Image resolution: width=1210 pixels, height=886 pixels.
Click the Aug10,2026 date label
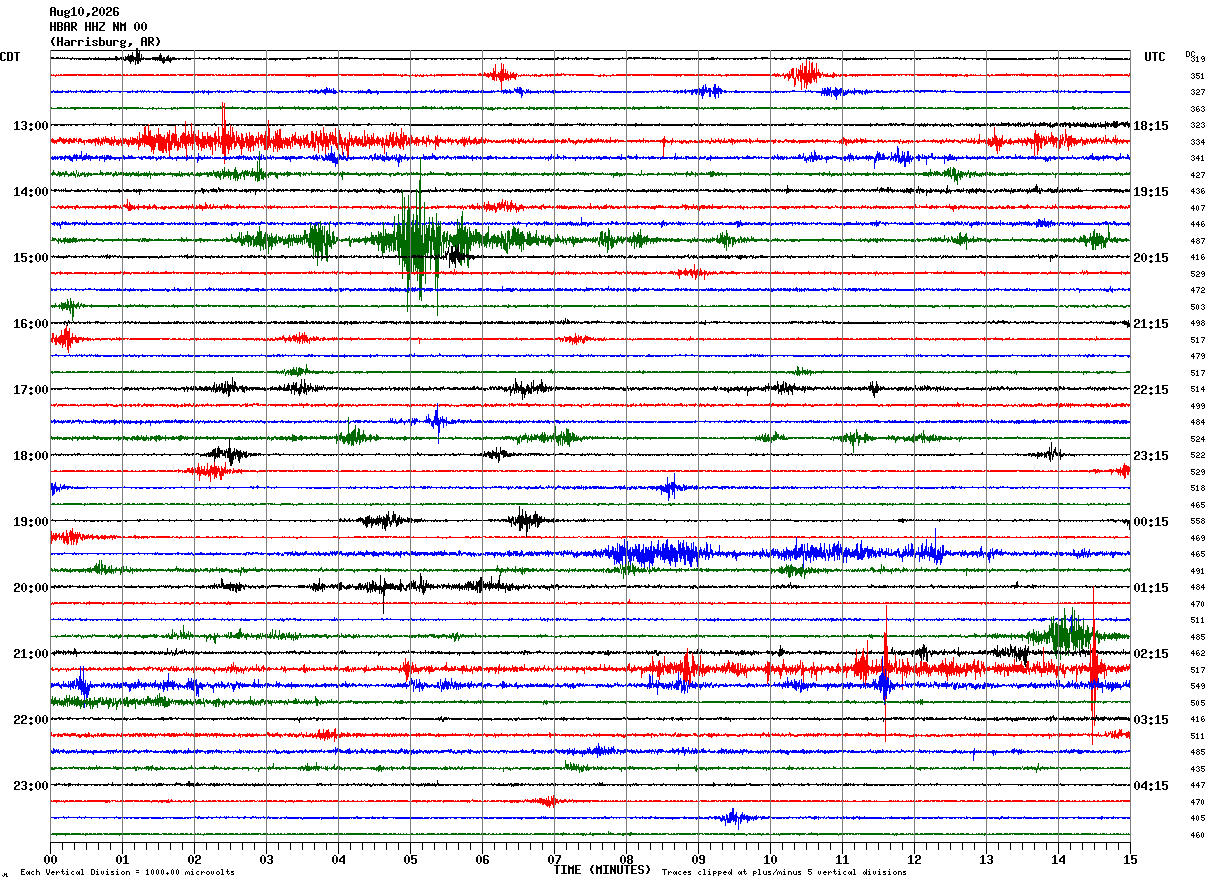point(84,12)
